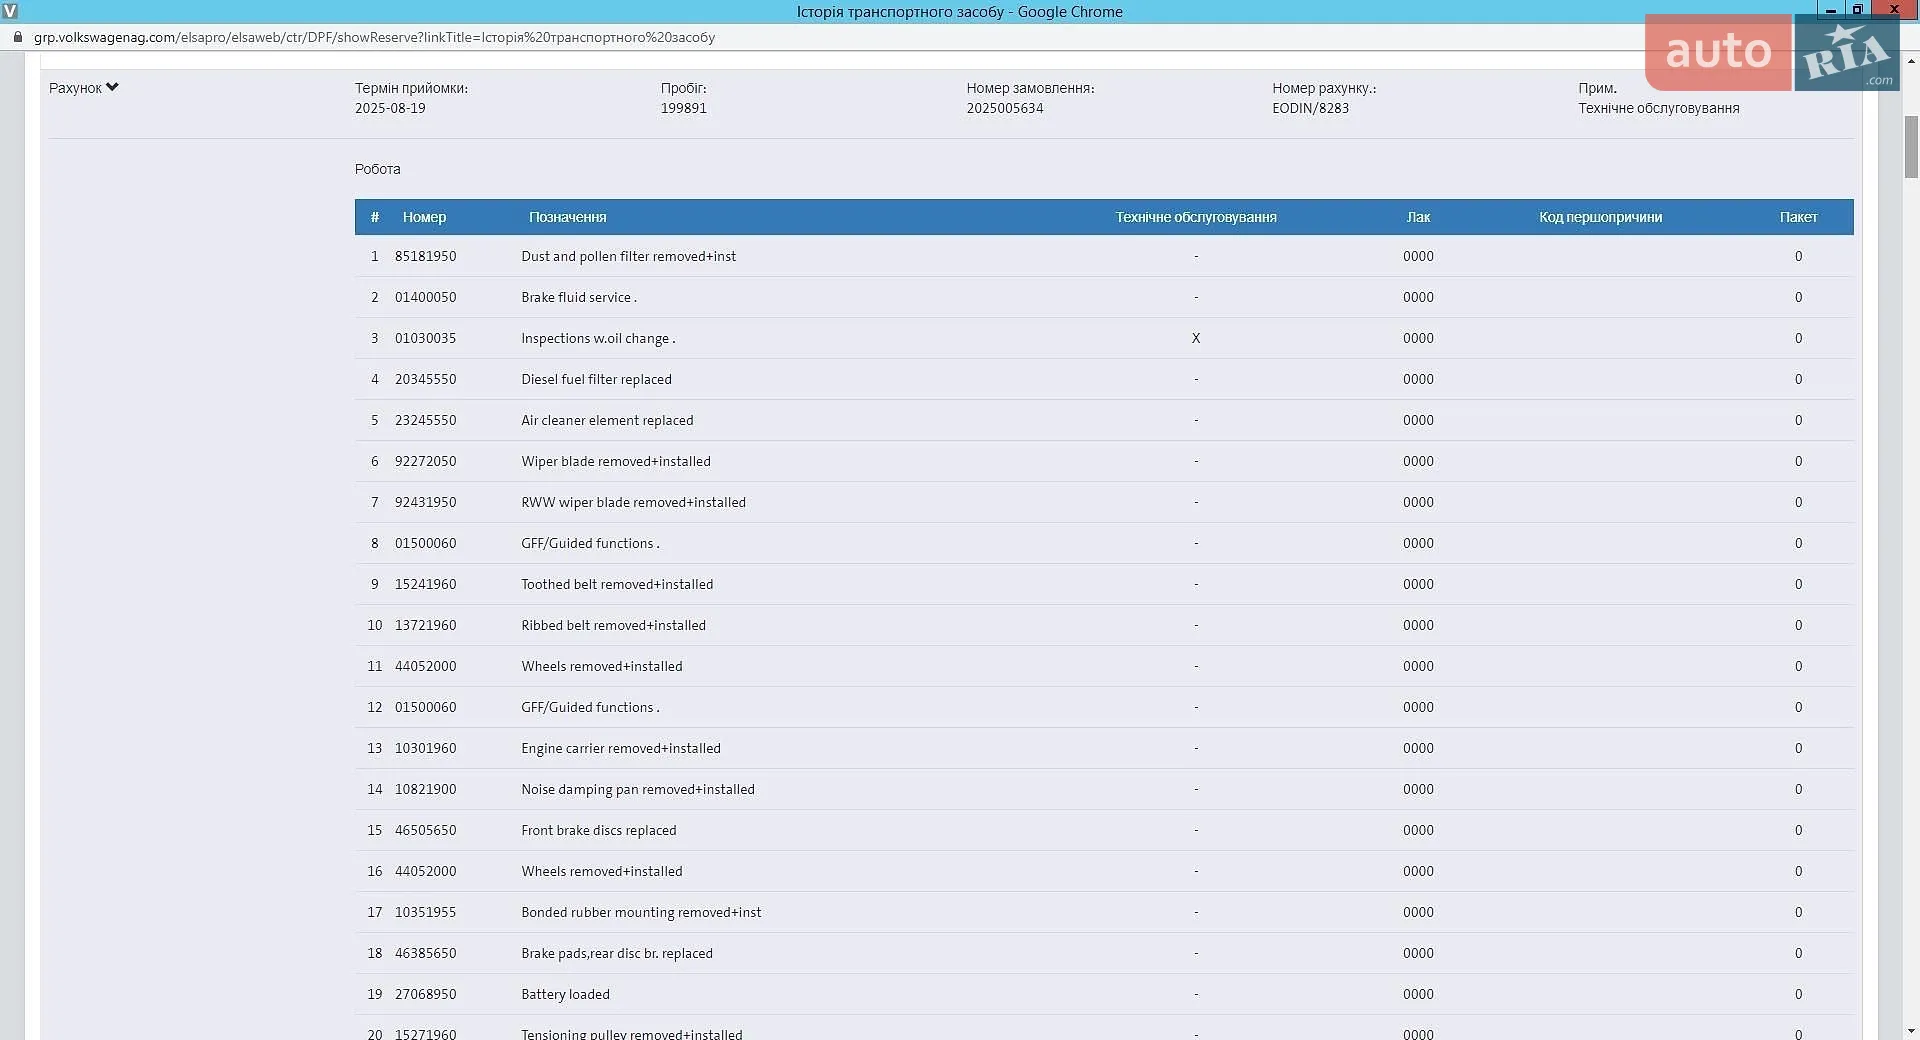Click the Позначення column header
The image size is (1920, 1040).
pyautogui.click(x=567, y=217)
